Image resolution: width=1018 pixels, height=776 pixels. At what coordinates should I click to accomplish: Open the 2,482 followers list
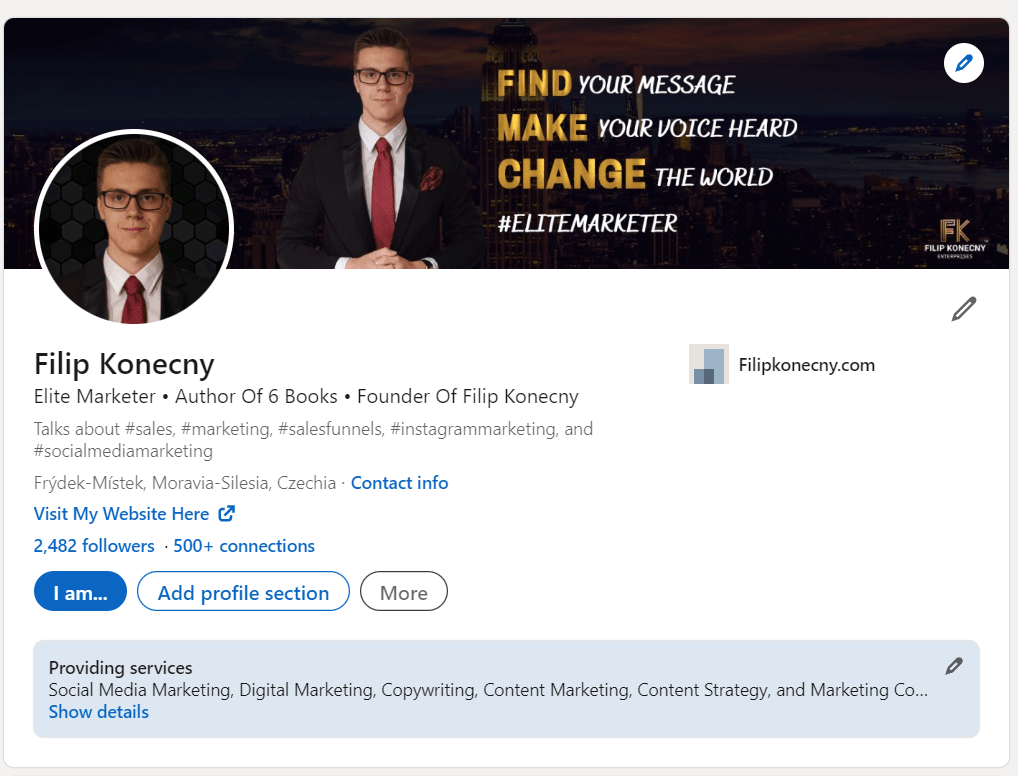(x=94, y=545)
